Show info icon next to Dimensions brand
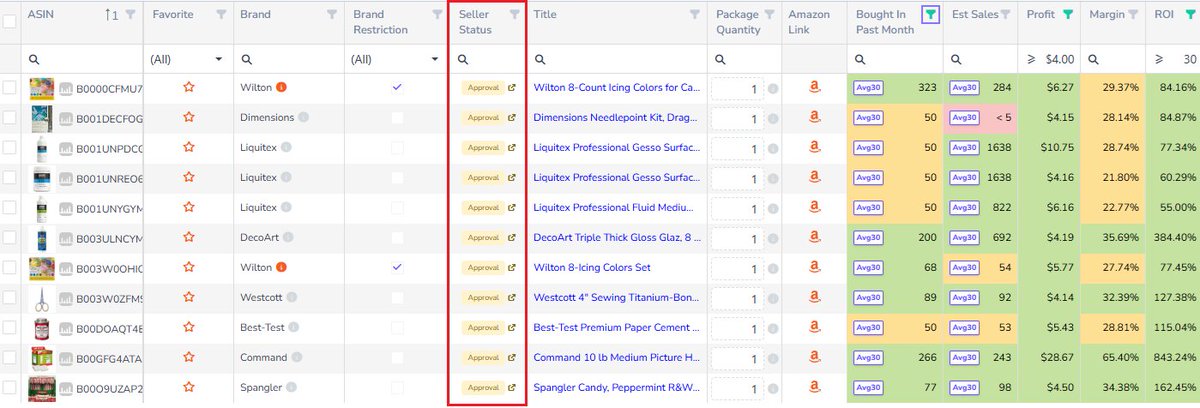This screenshot has height=408, width=1200. [x=303, y=117]
